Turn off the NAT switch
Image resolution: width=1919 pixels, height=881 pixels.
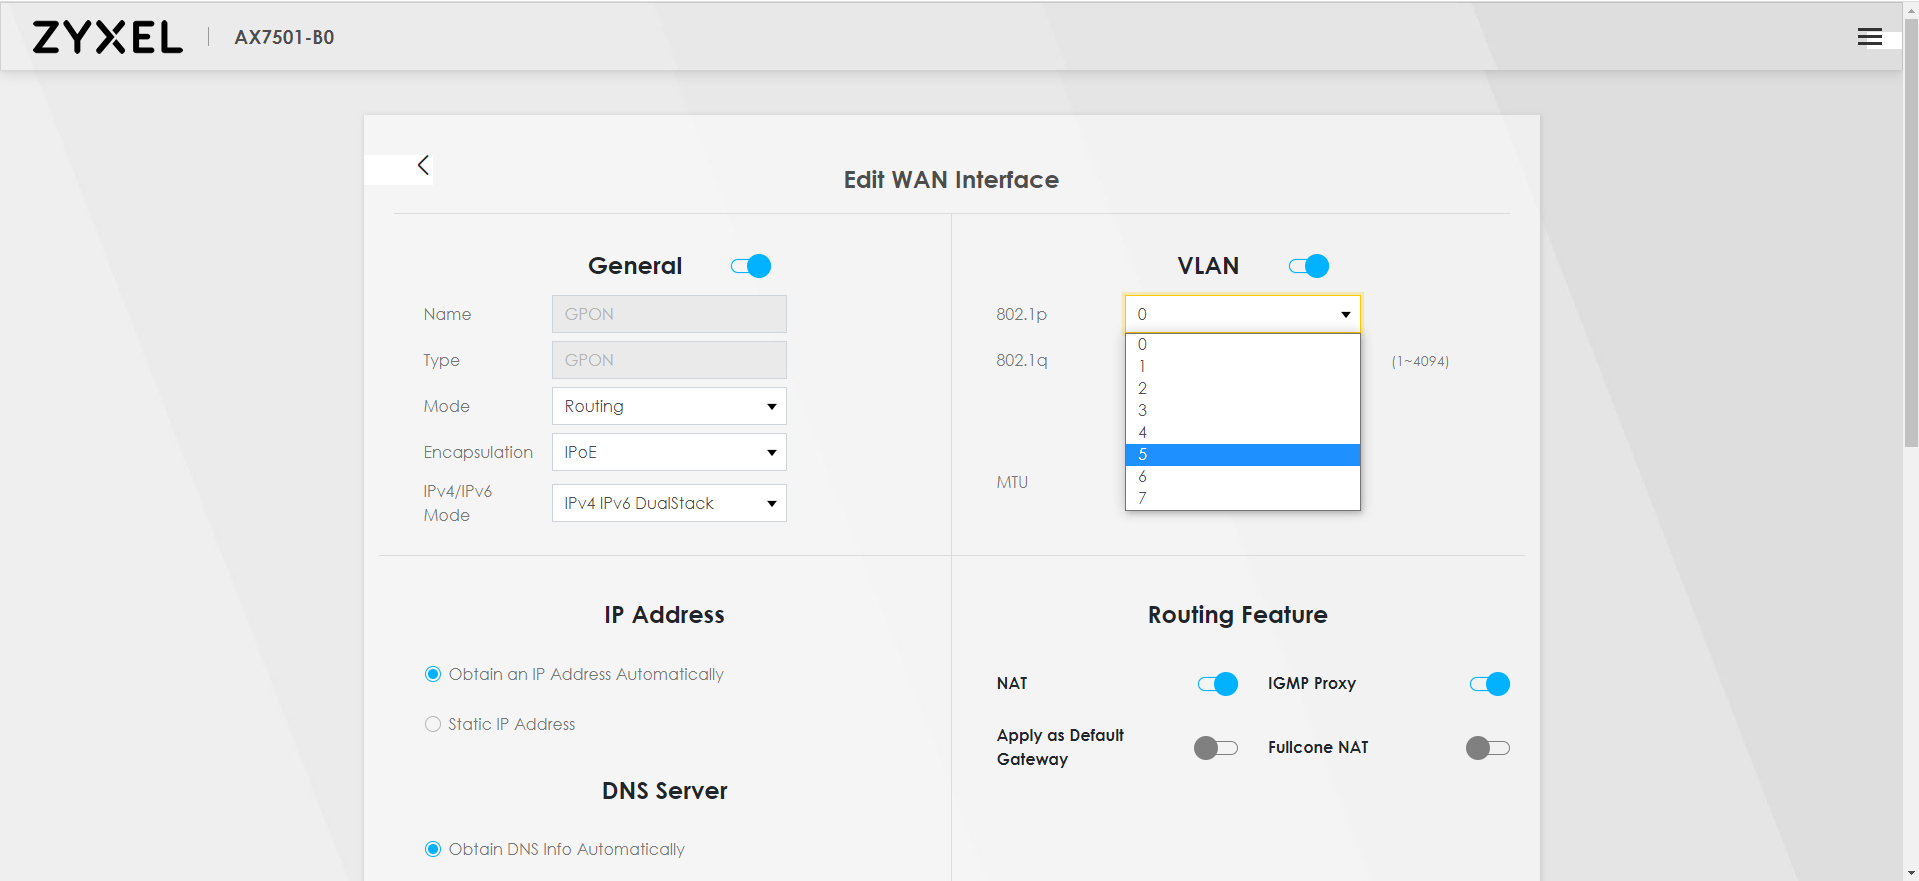pyautogui.click(x=1217, y=684)
